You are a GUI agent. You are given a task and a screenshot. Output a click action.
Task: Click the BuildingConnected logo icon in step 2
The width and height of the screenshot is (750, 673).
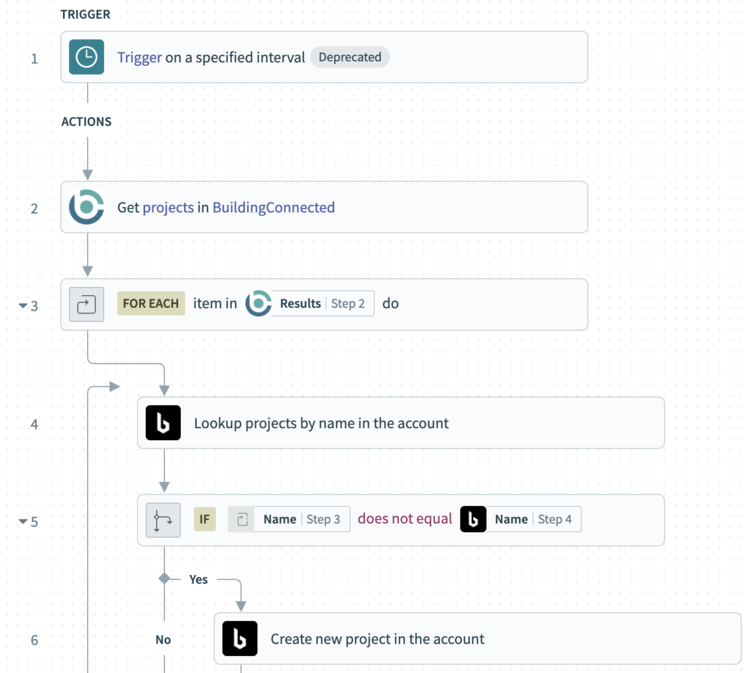pos(86,207)
